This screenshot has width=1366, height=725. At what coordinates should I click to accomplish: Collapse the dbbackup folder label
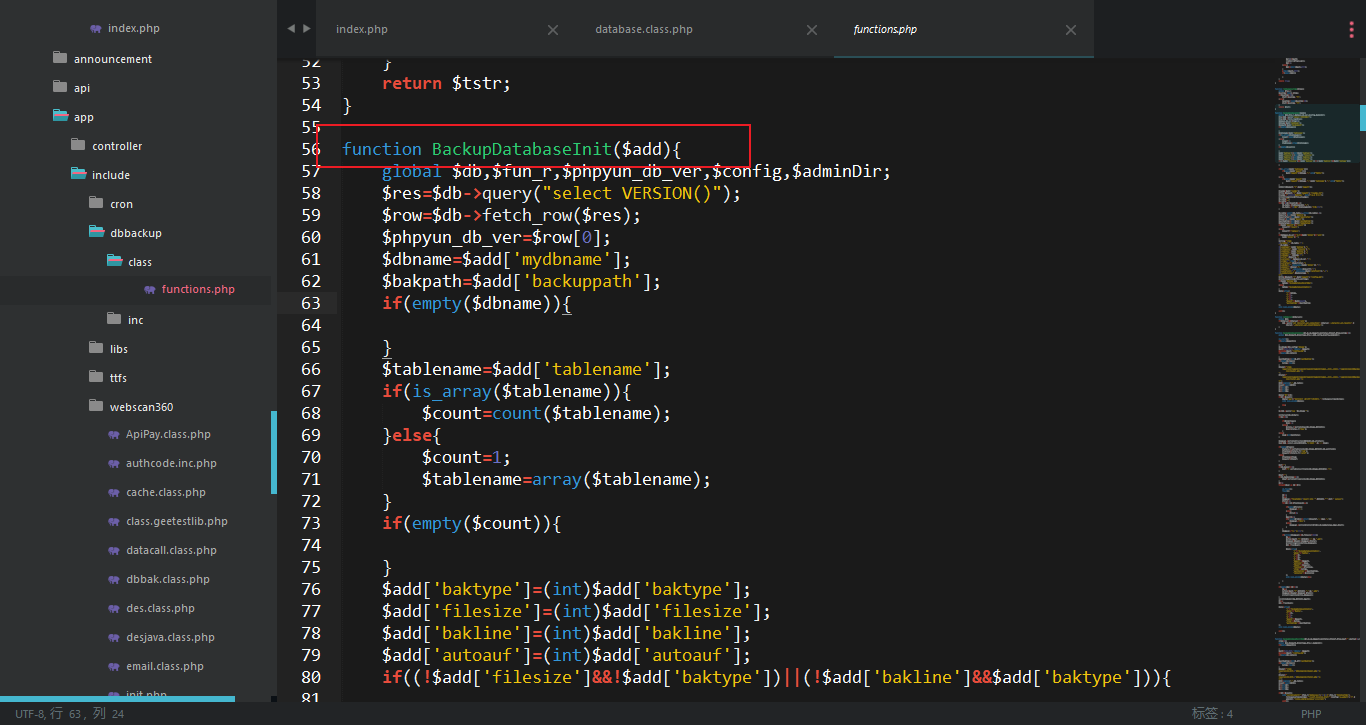point(136,233)
